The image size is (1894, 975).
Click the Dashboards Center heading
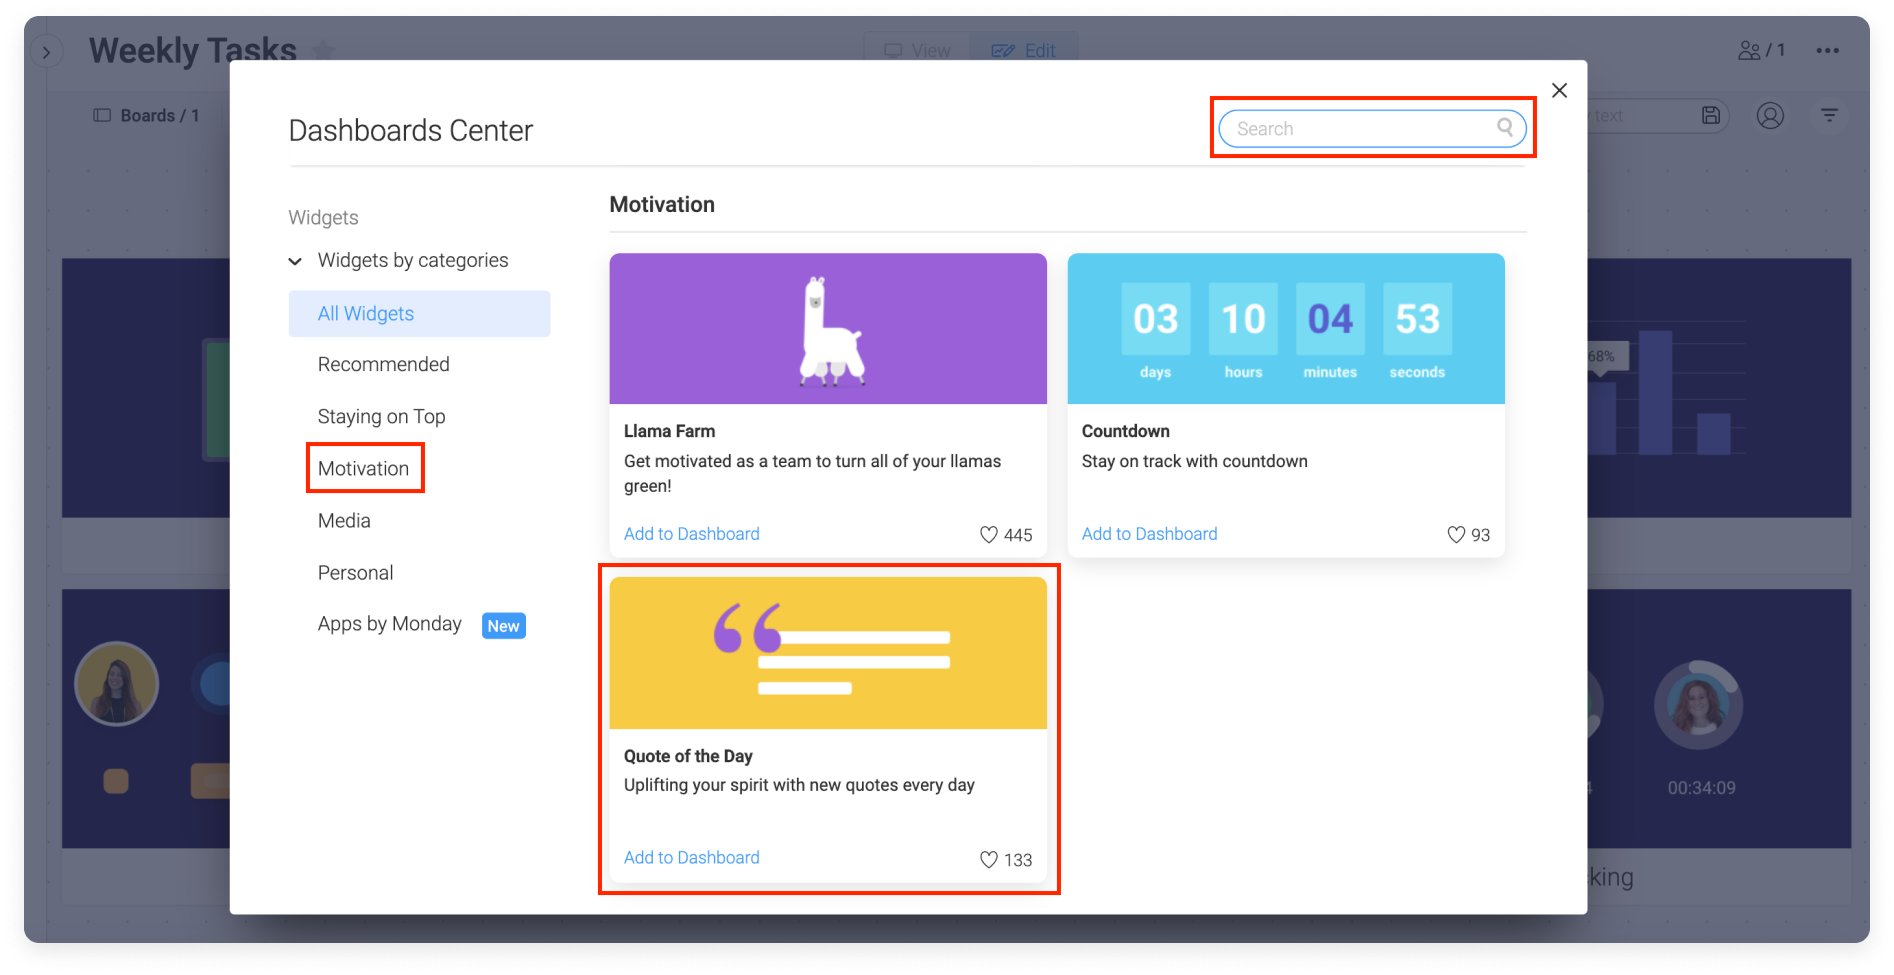(411, 131)
